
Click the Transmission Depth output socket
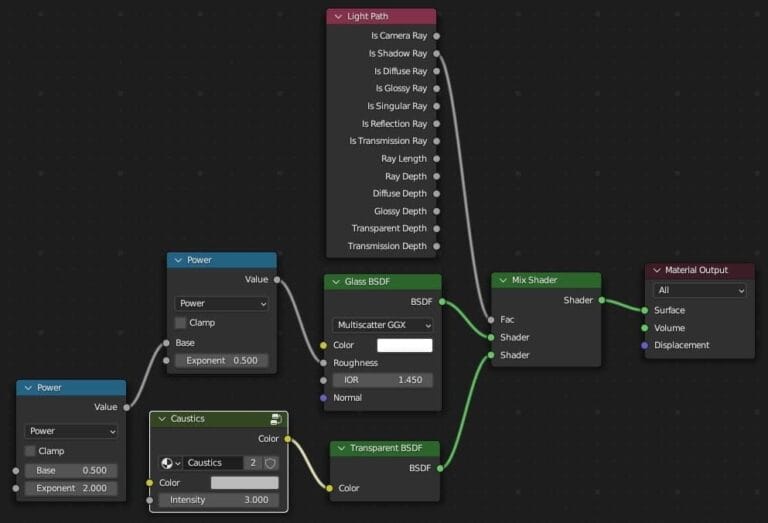coord(436,246)
